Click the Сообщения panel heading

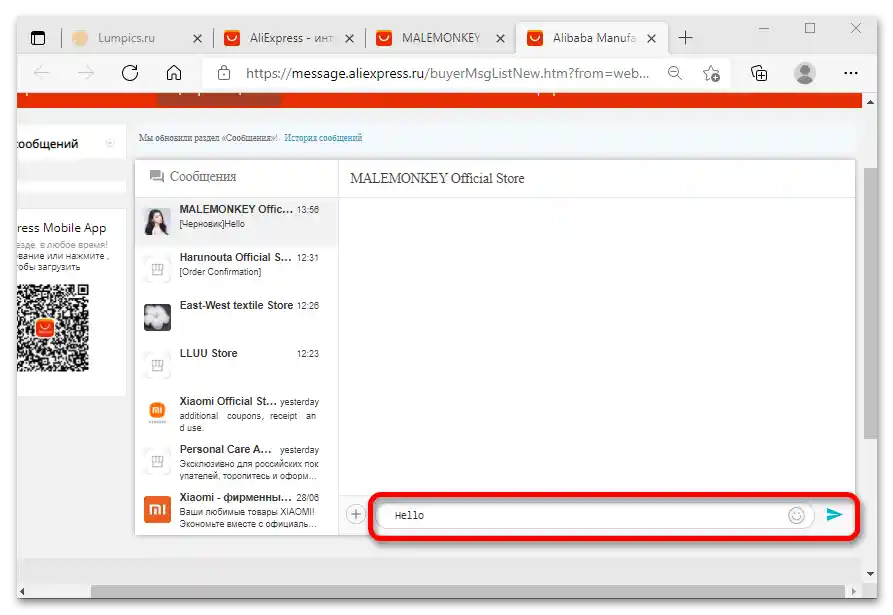pyautogui.click(x=203, y=177)
